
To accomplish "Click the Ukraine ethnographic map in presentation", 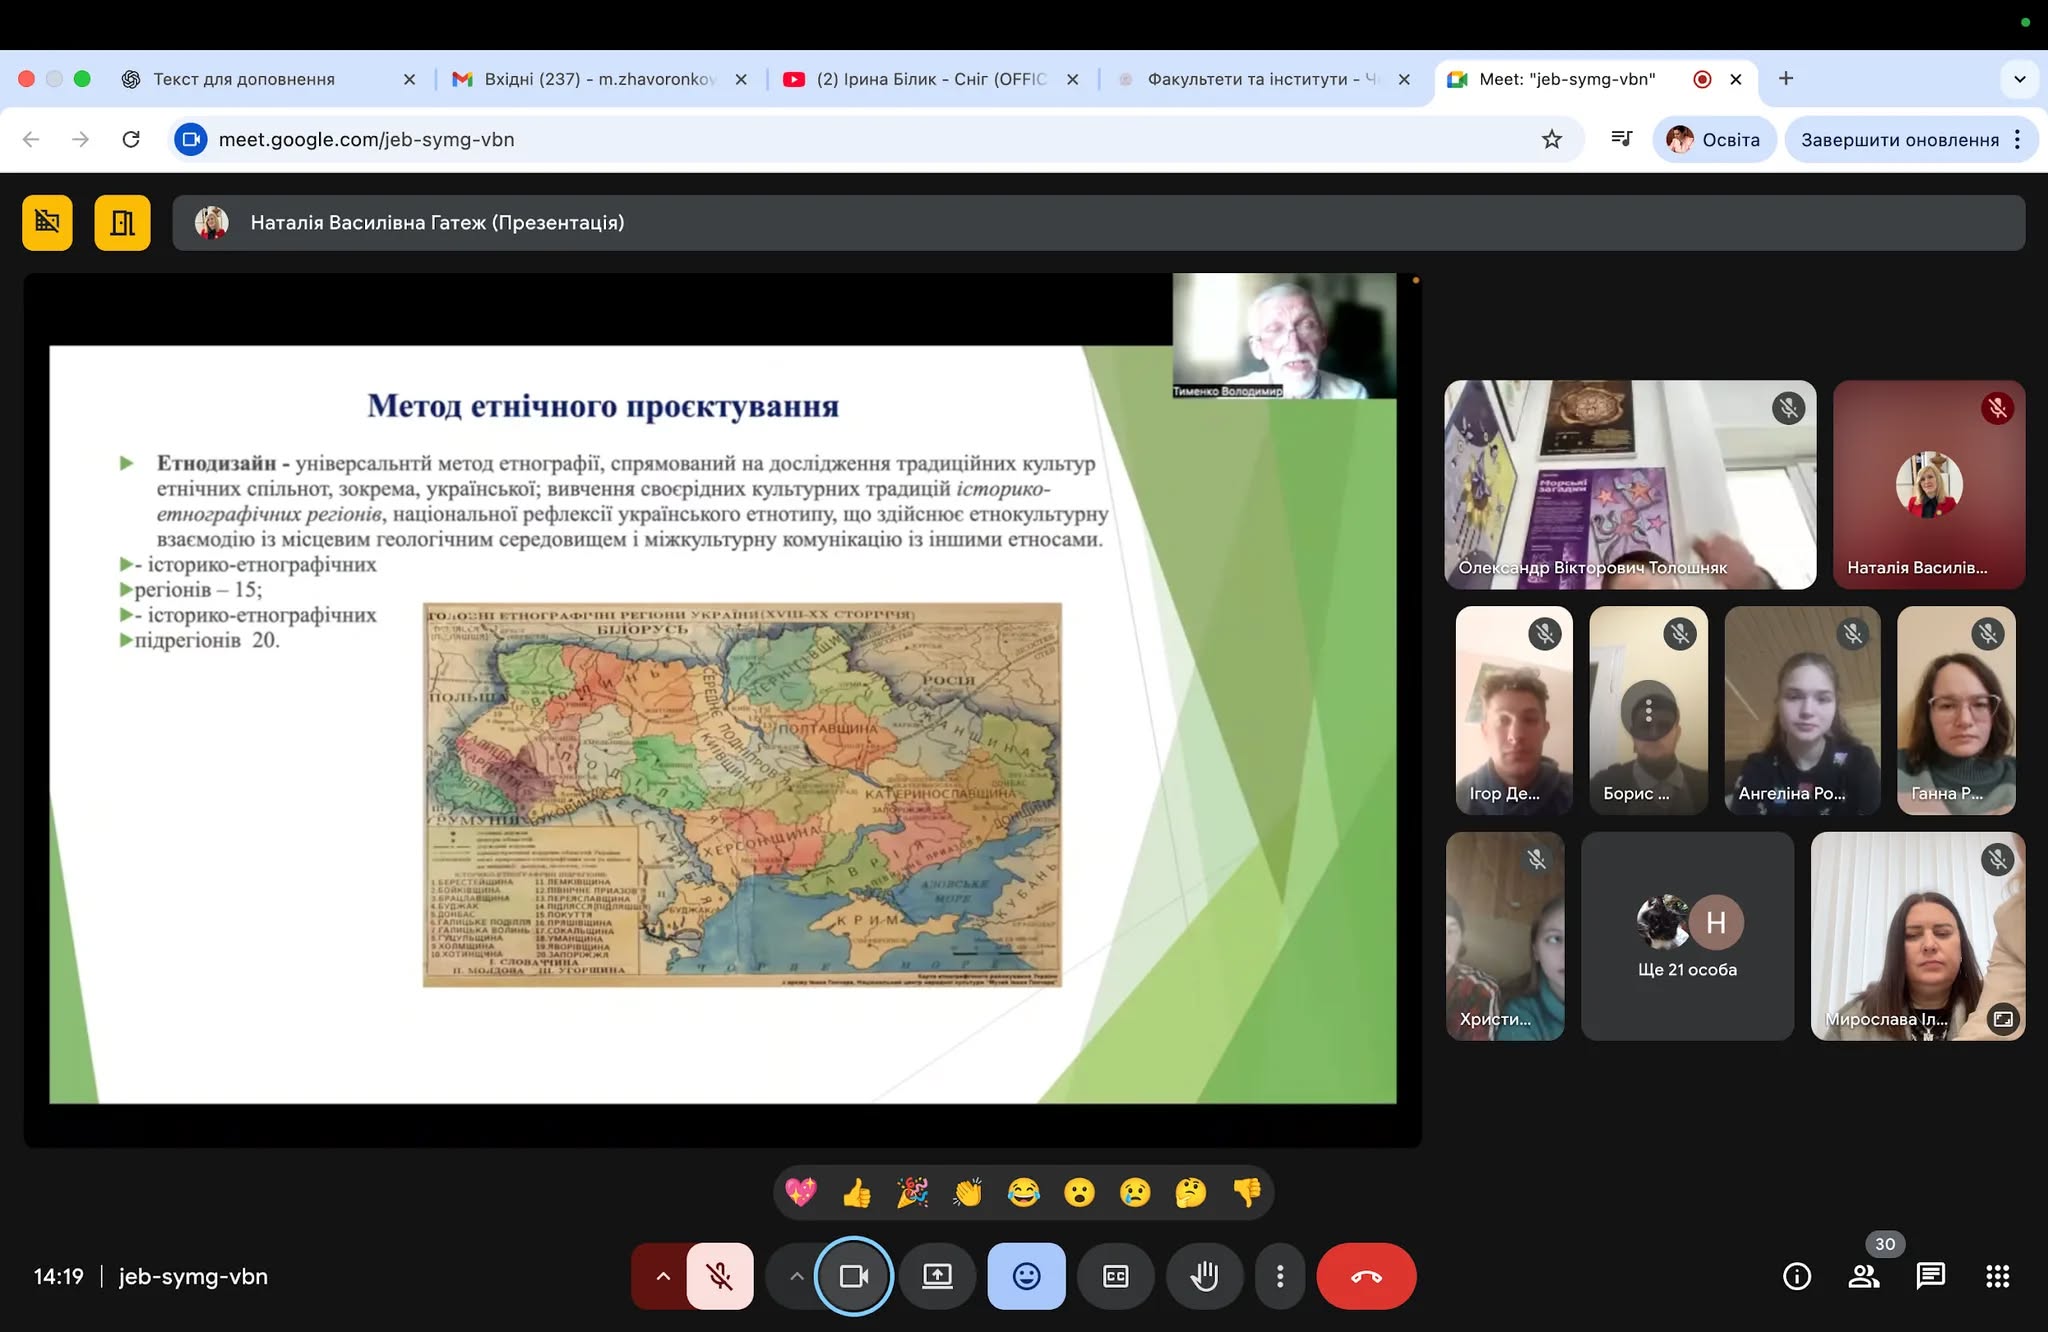I will pos(742,795).
